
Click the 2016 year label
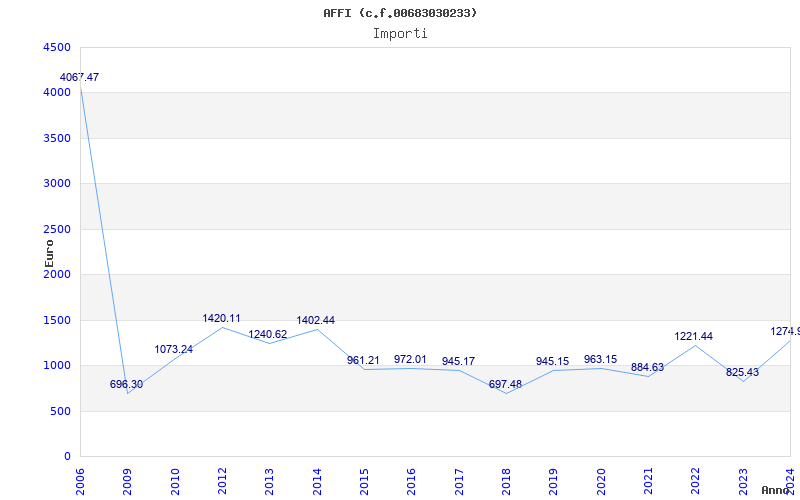click(x=412, y=482)
